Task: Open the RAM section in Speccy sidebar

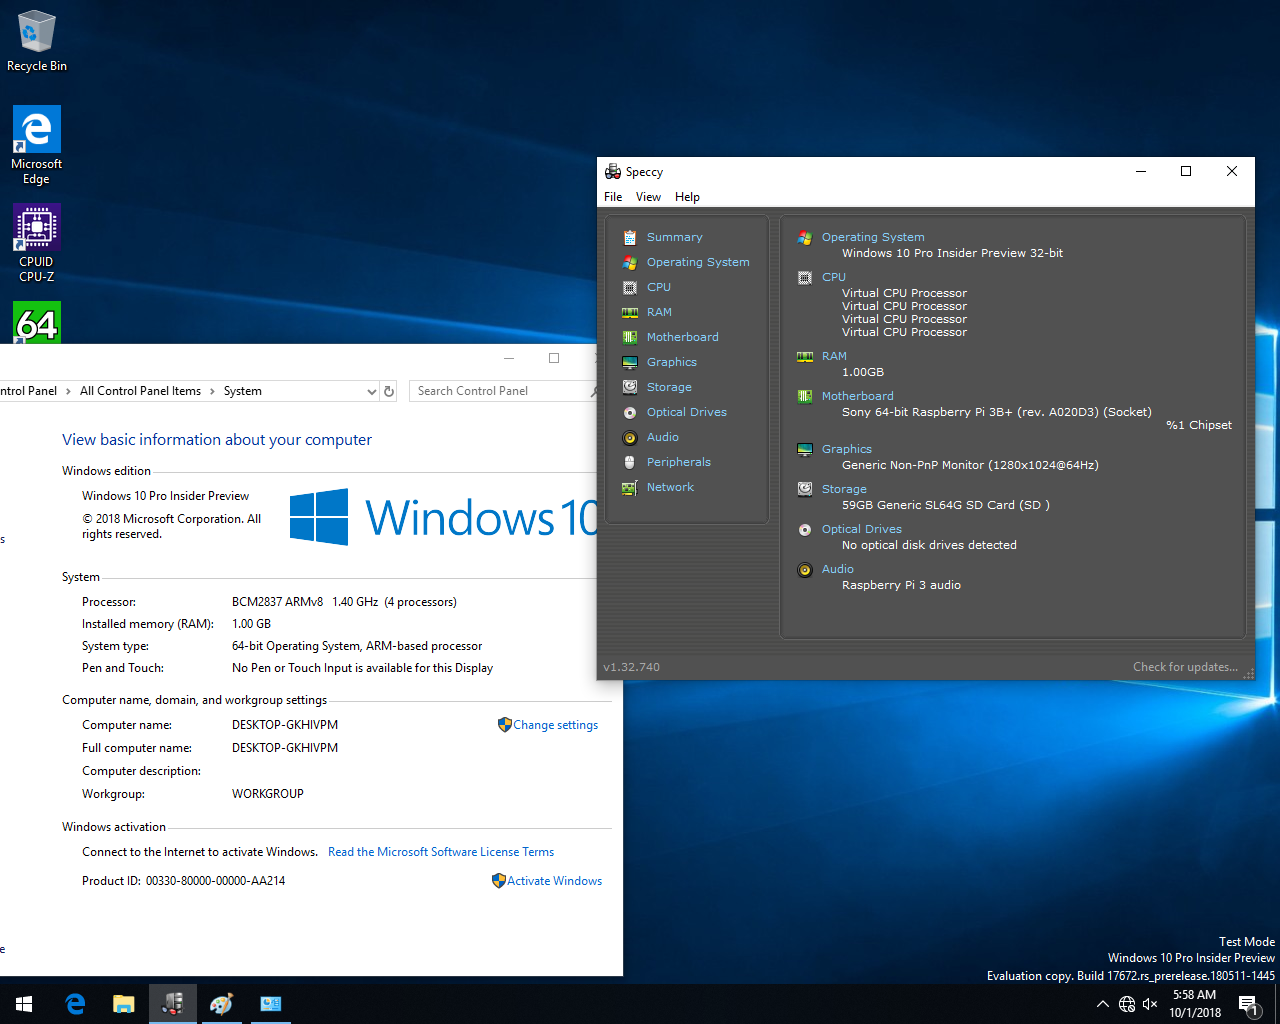Action: pos(659,312)
